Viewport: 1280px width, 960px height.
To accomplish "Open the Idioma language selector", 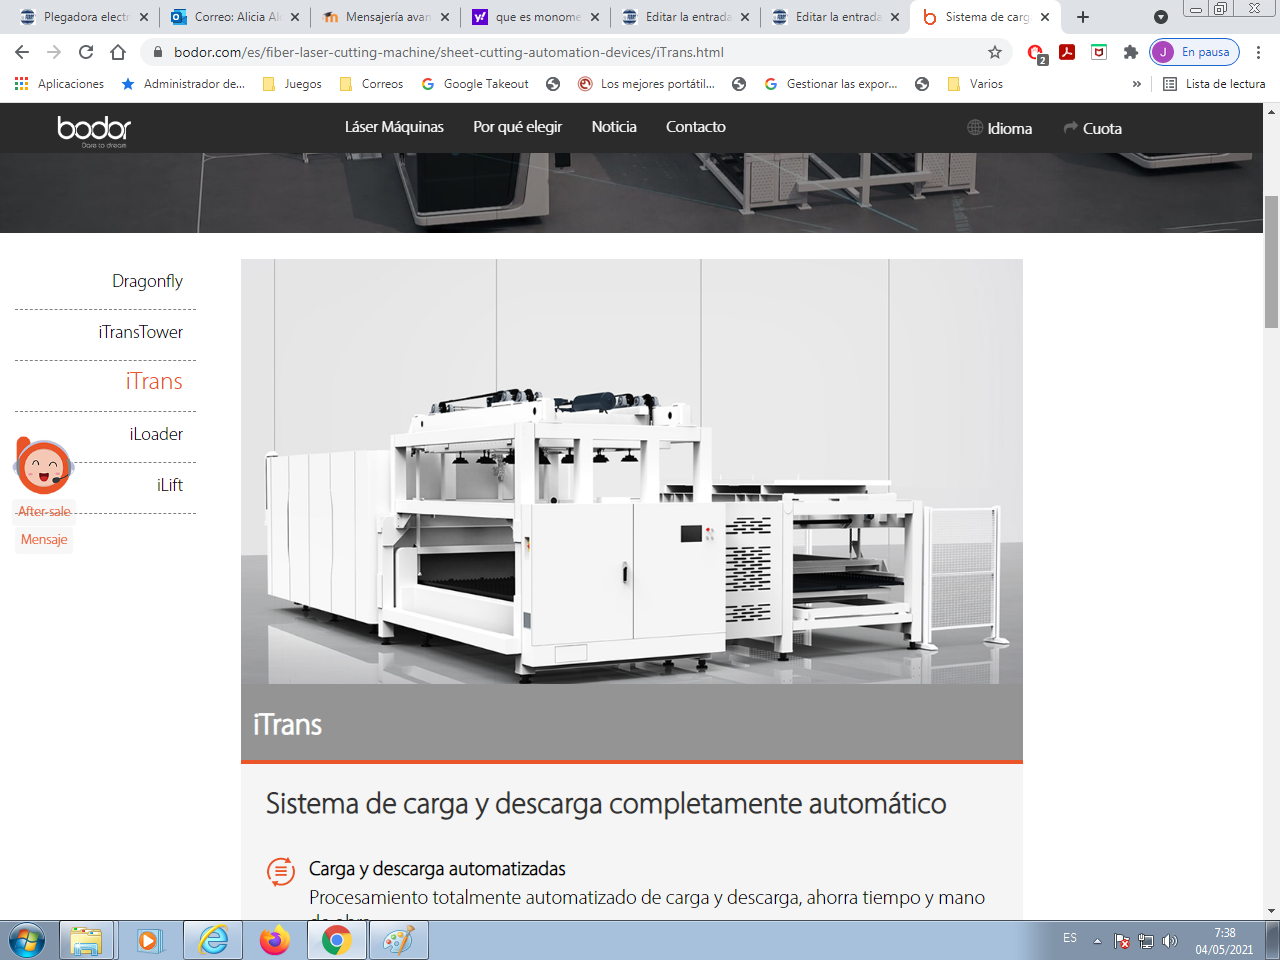I will (1000, 128).
